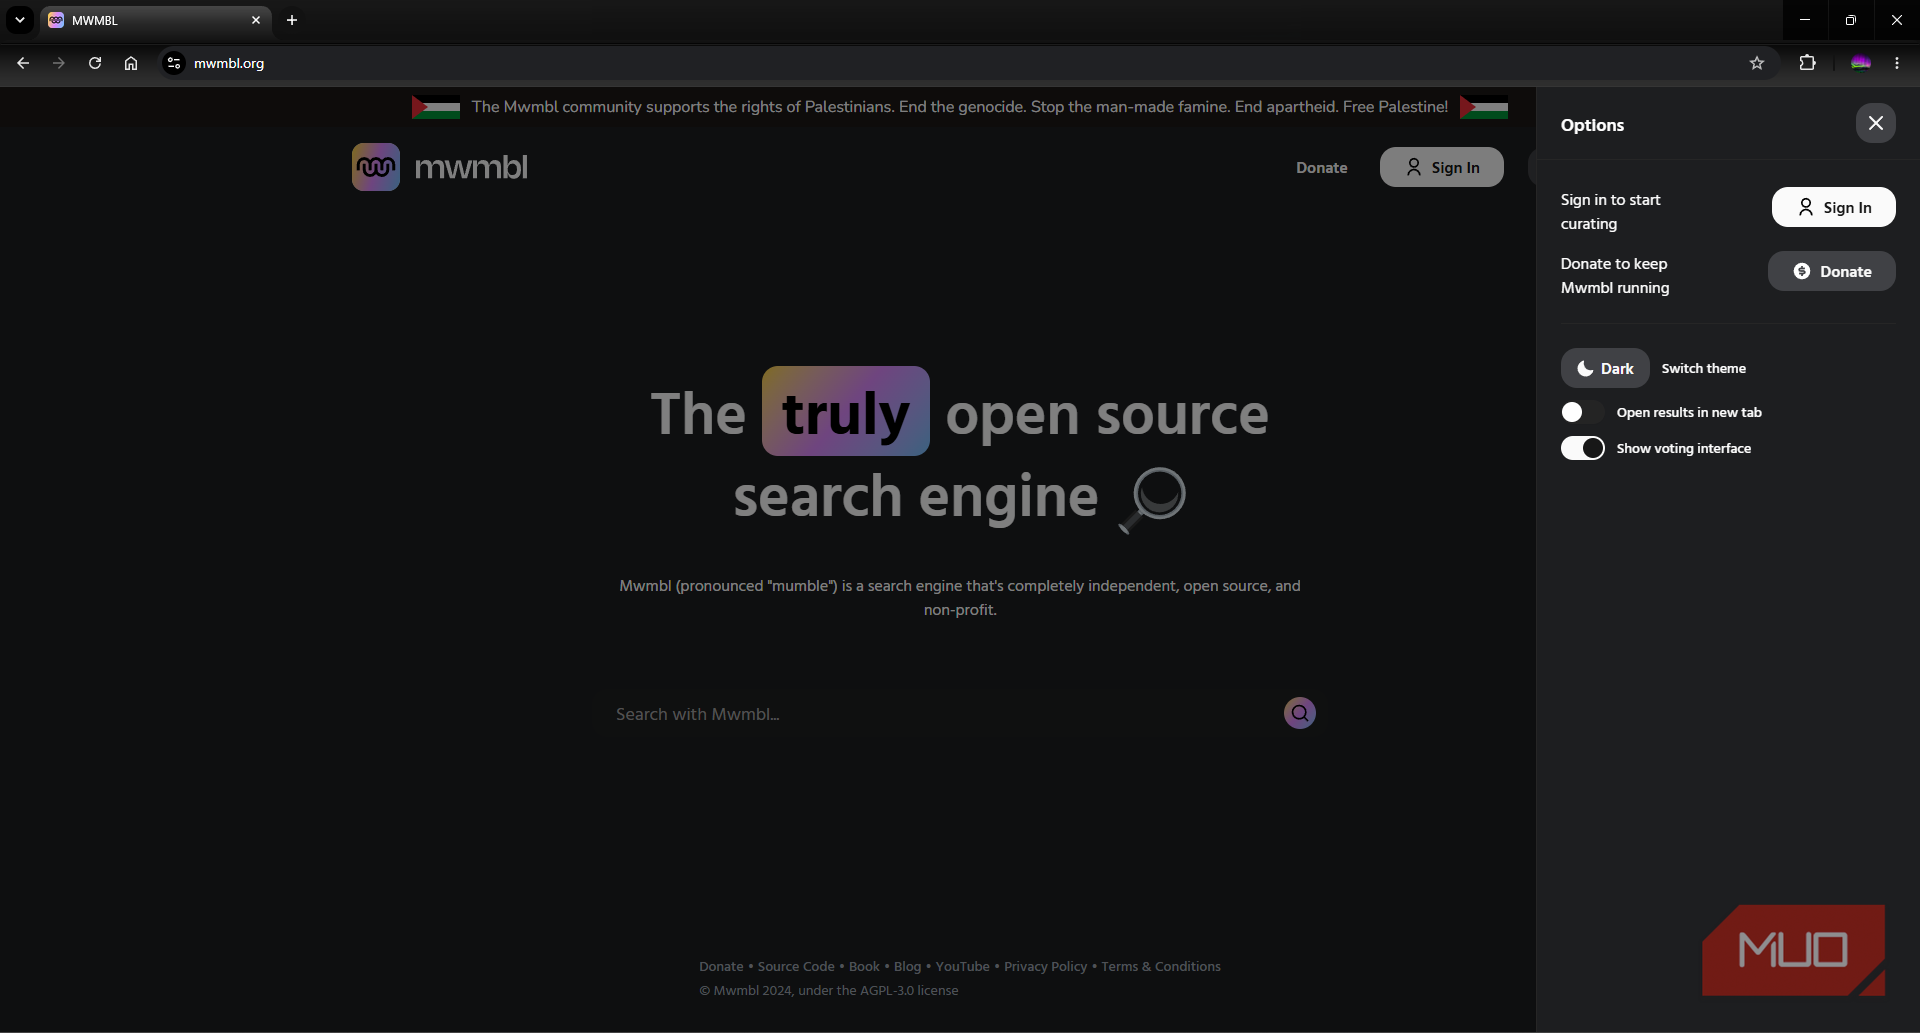Open the Blog footer link
1920x1033 pixels.
click(907, 966)
